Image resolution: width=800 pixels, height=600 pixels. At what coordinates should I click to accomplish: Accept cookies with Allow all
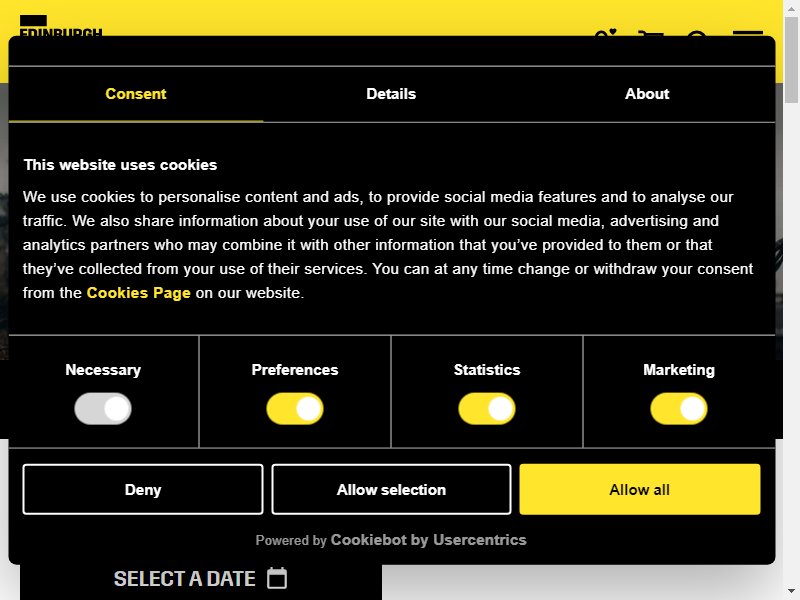(640, 489)
